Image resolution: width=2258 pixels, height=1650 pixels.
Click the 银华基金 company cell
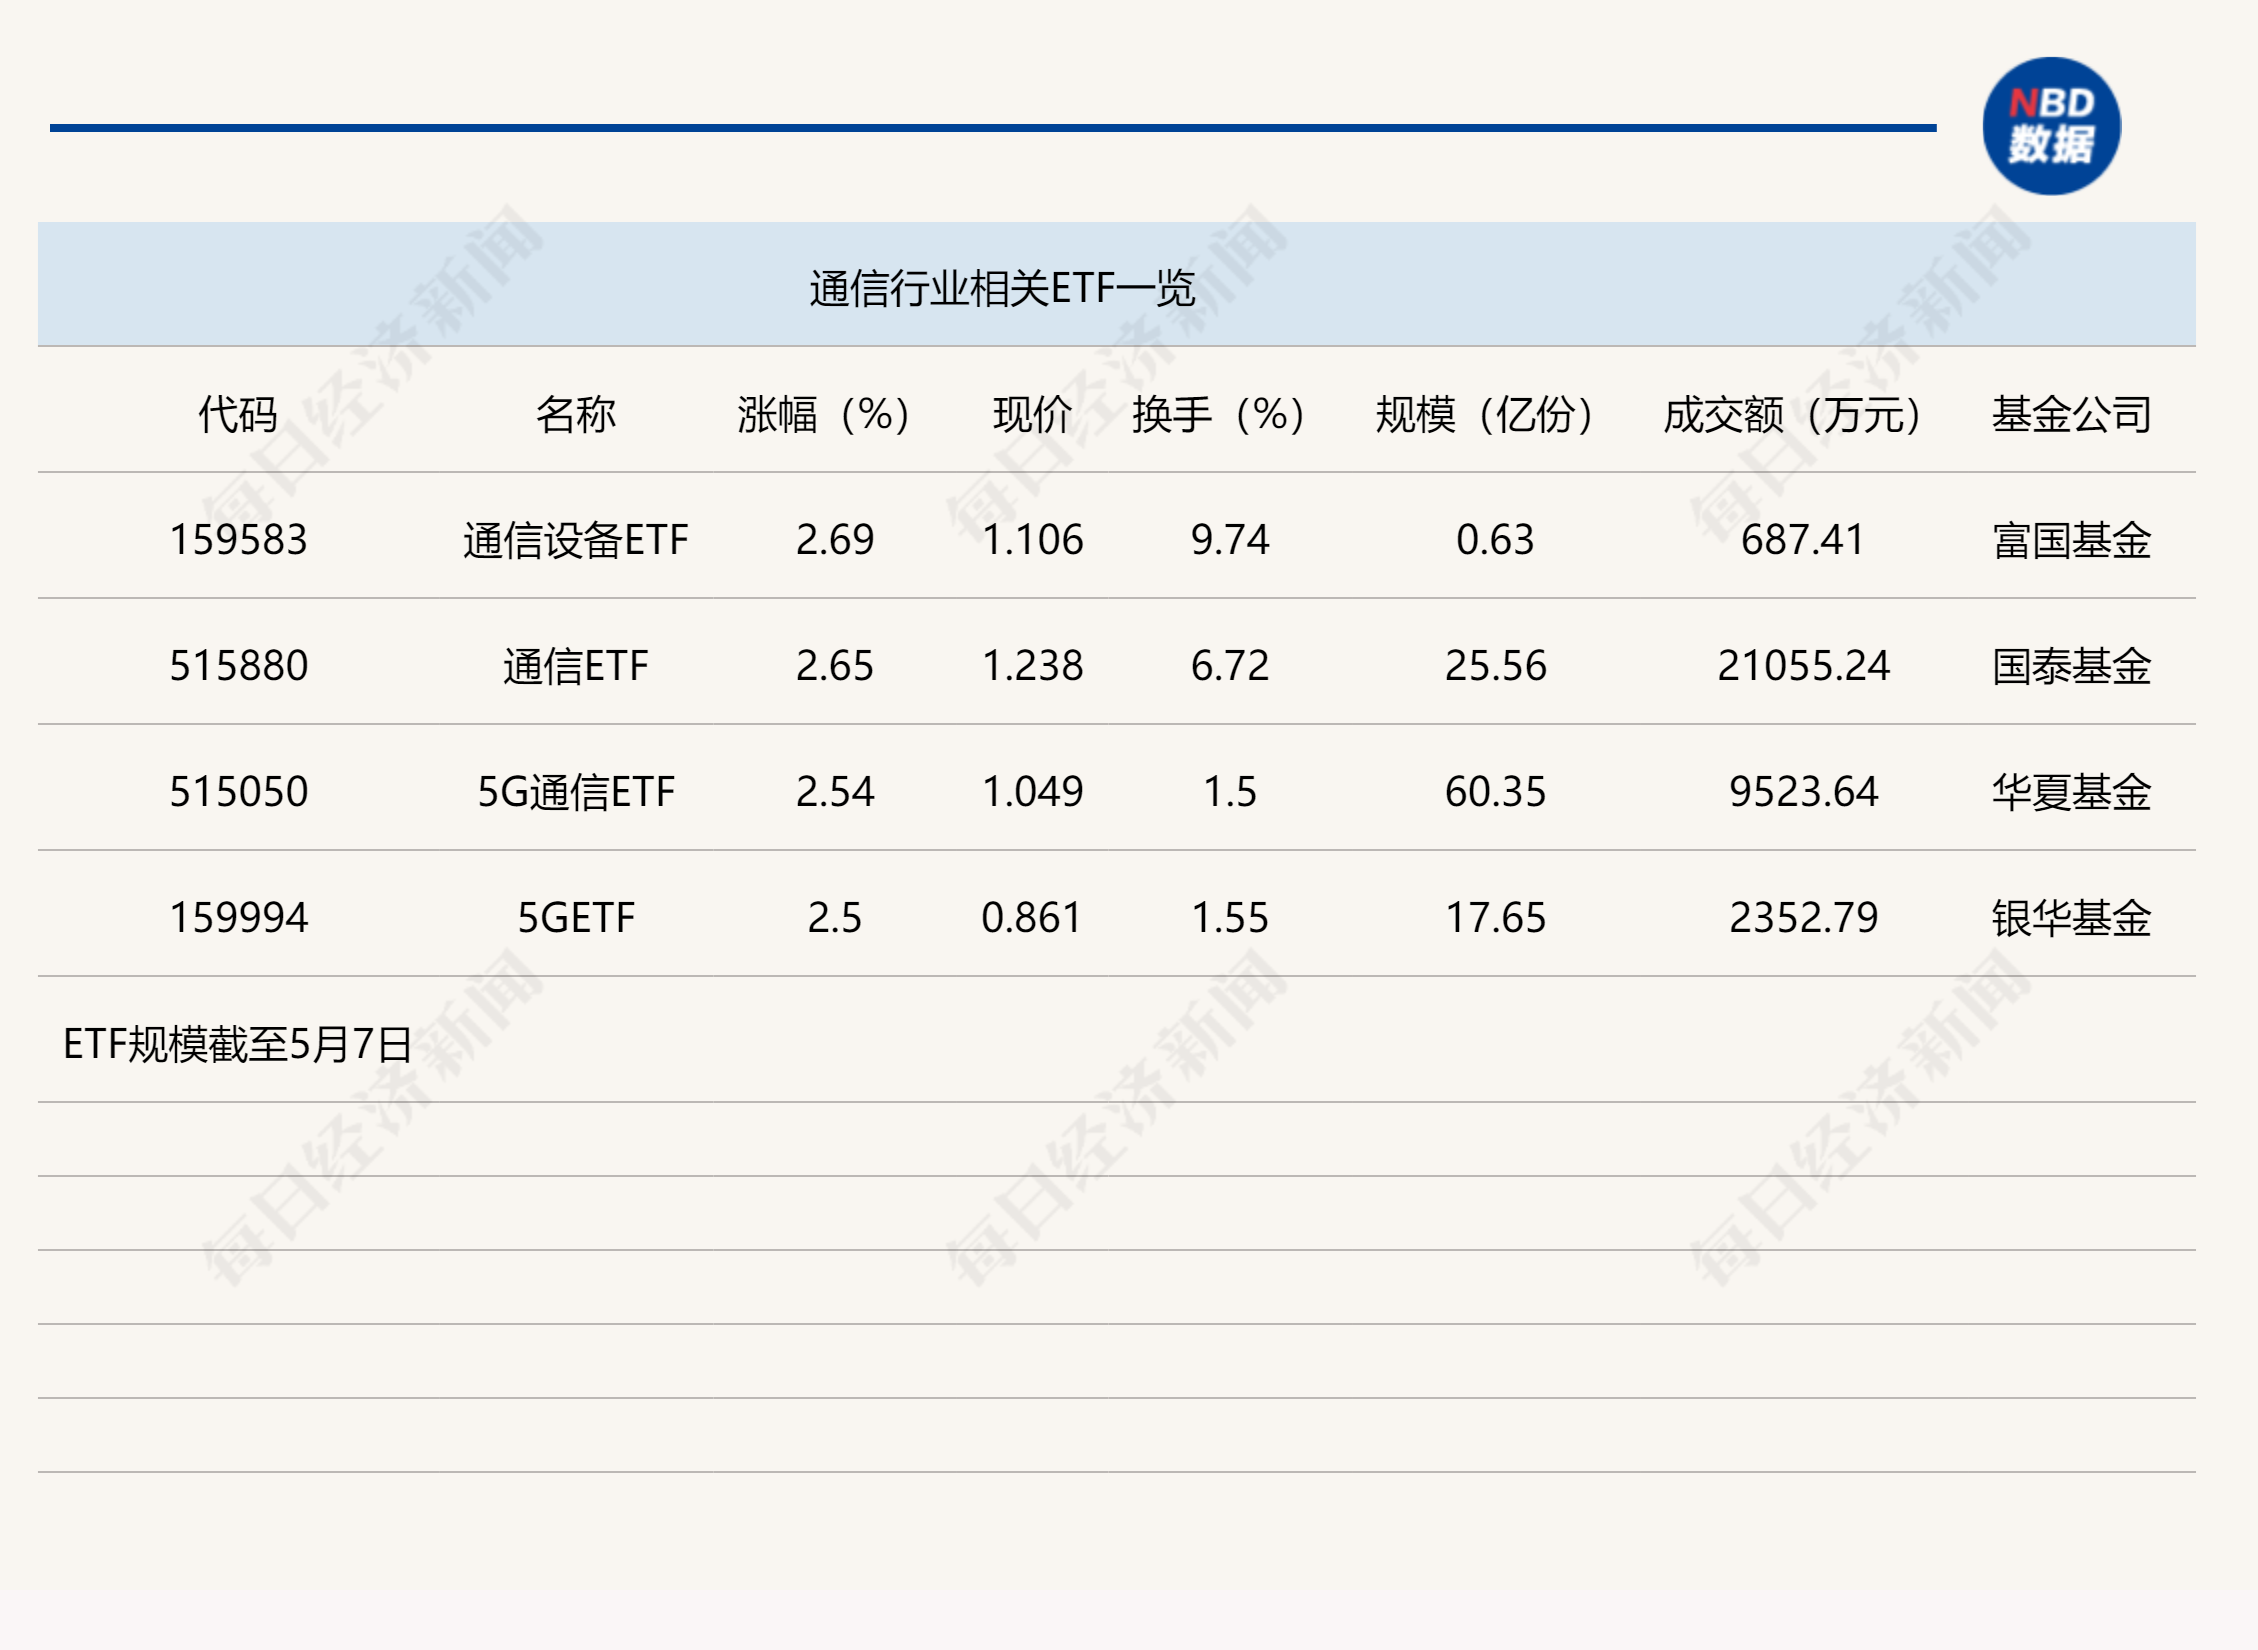(2070, 918)
